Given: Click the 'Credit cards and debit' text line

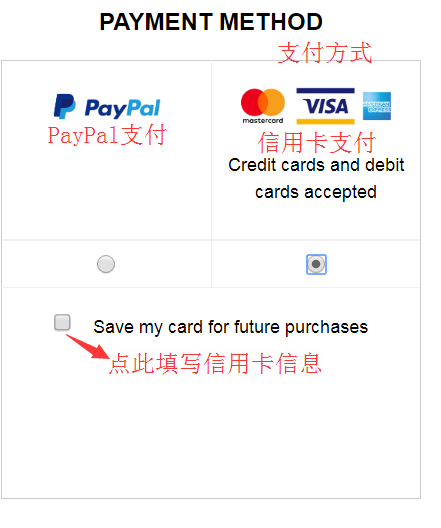Looking at the screenshot, I should pyautogui.click(x=316, y=165).
